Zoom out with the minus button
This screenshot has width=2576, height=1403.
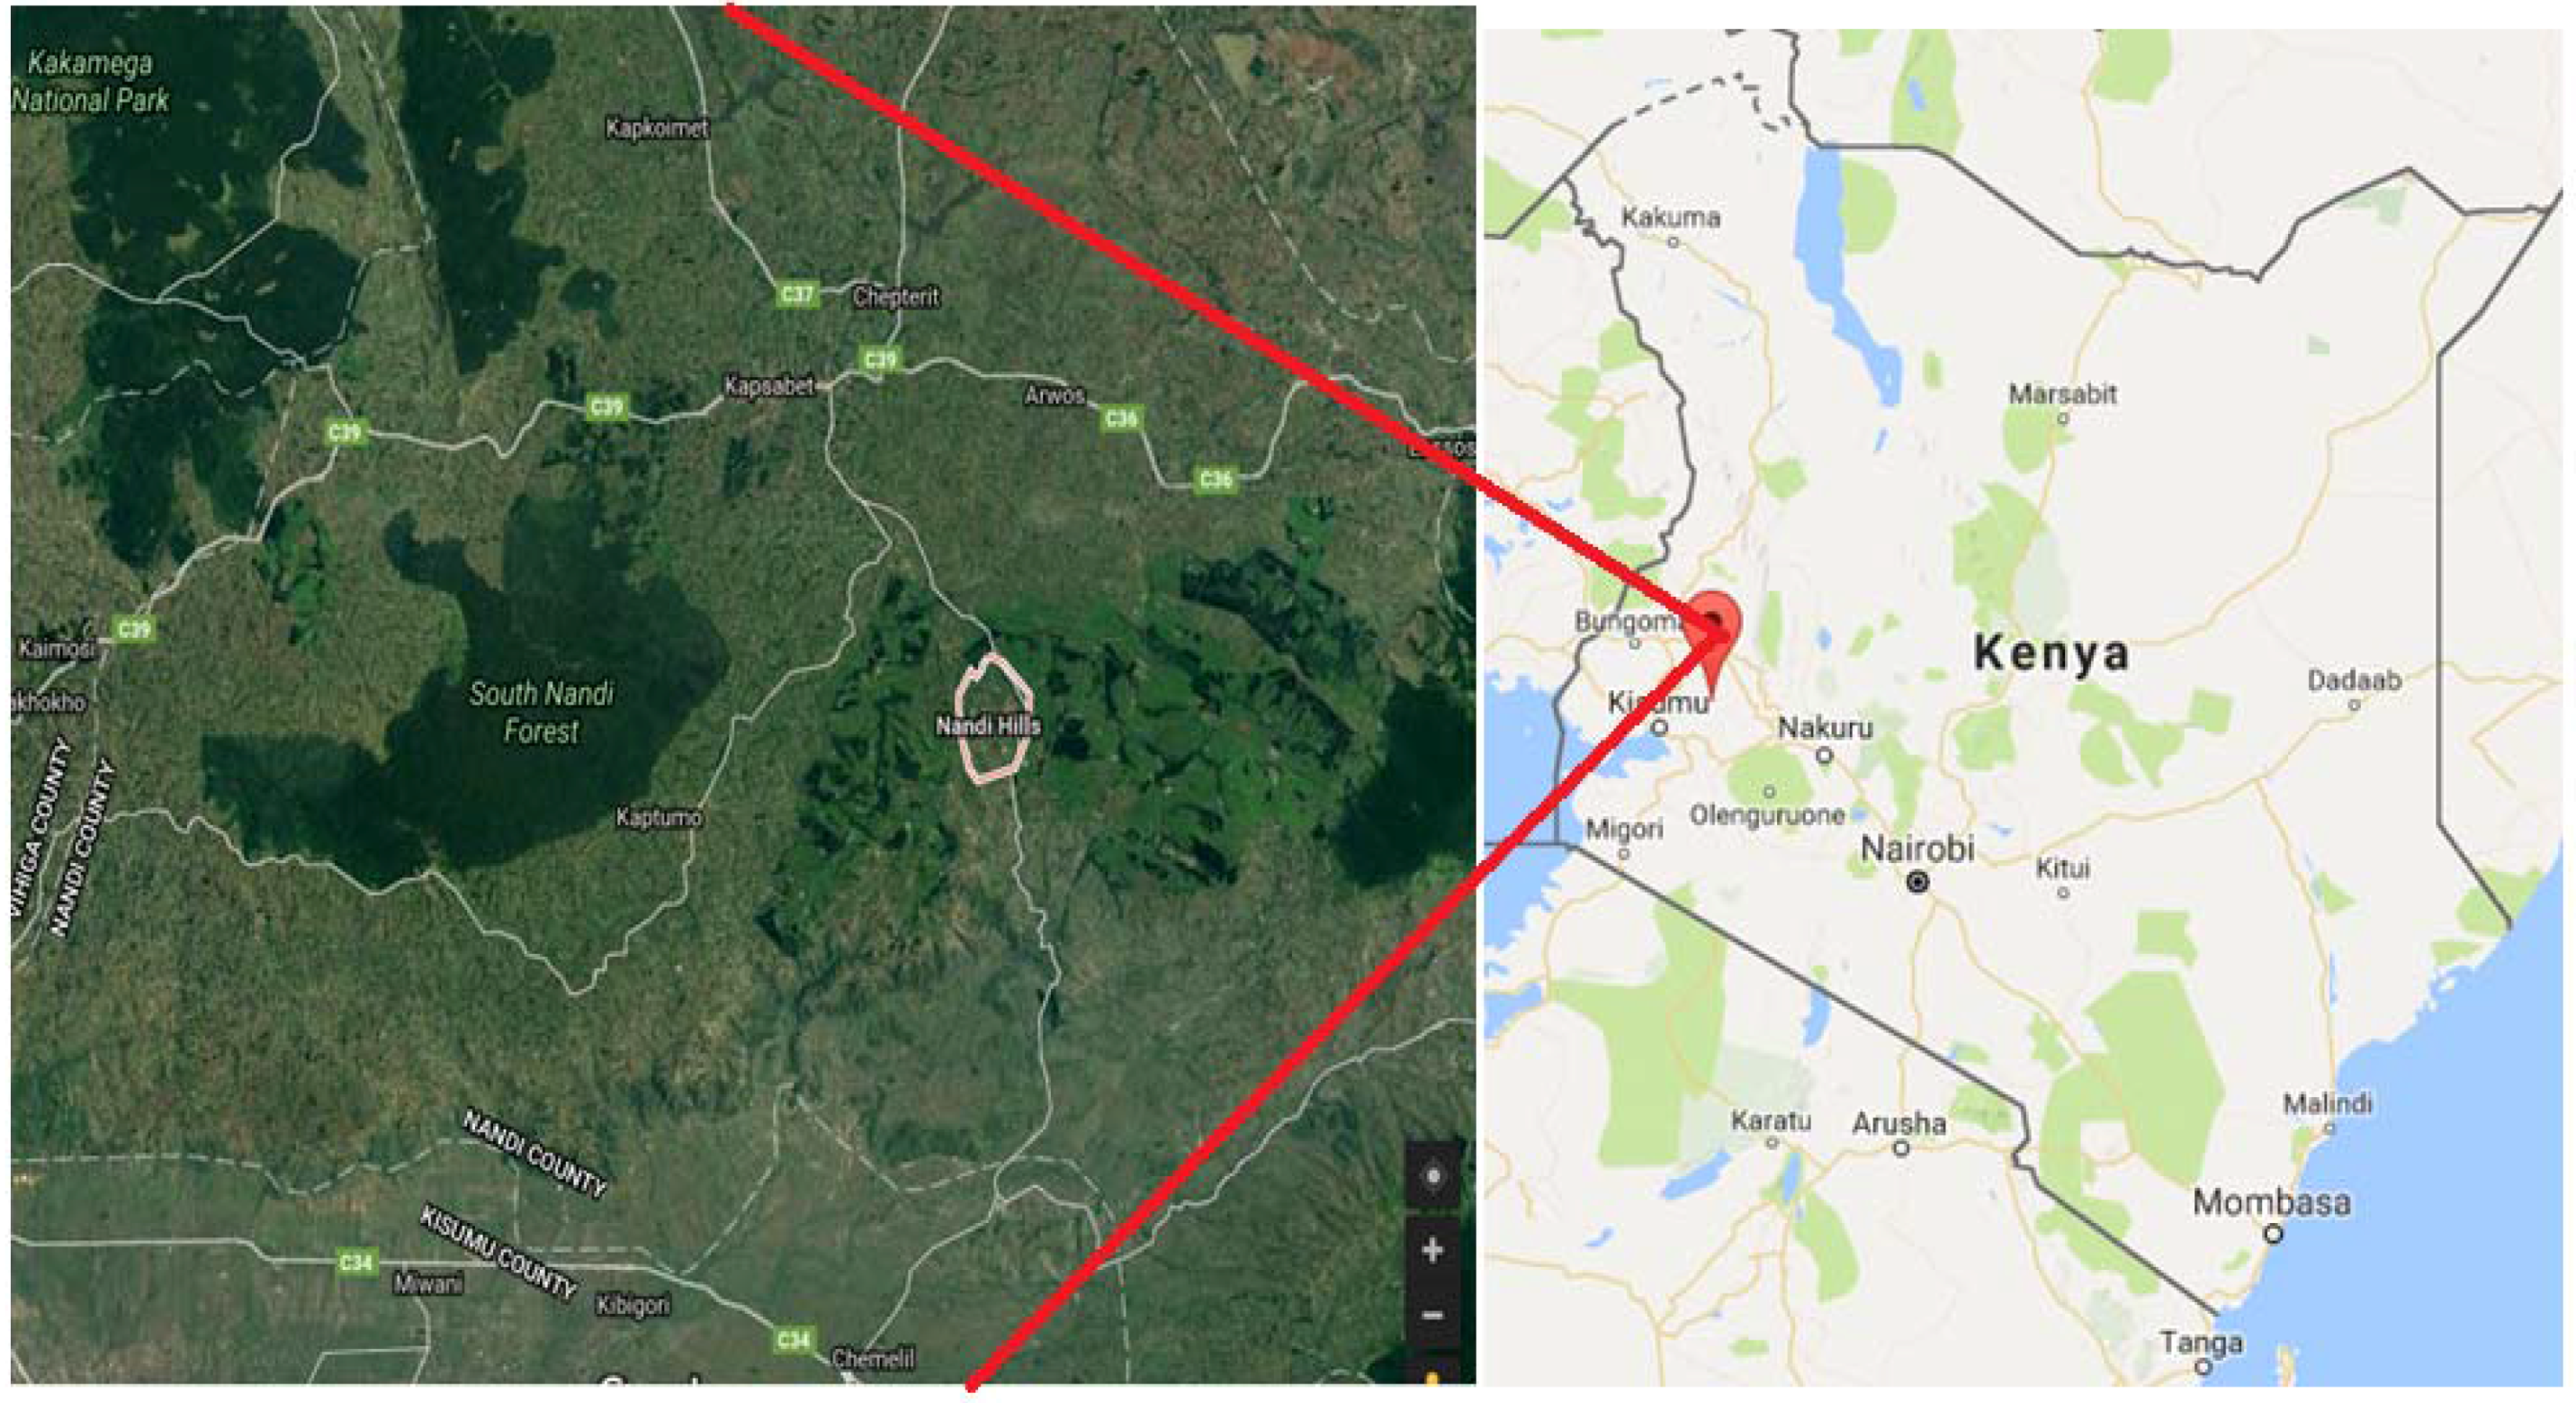[1433, 1315]
